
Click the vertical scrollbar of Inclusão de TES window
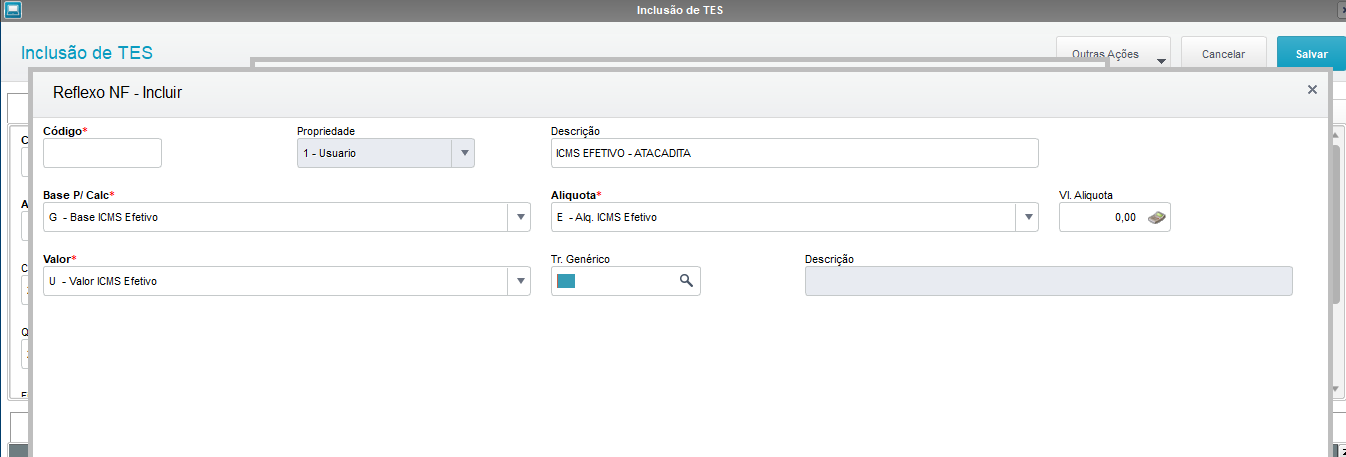(1336, 225)
